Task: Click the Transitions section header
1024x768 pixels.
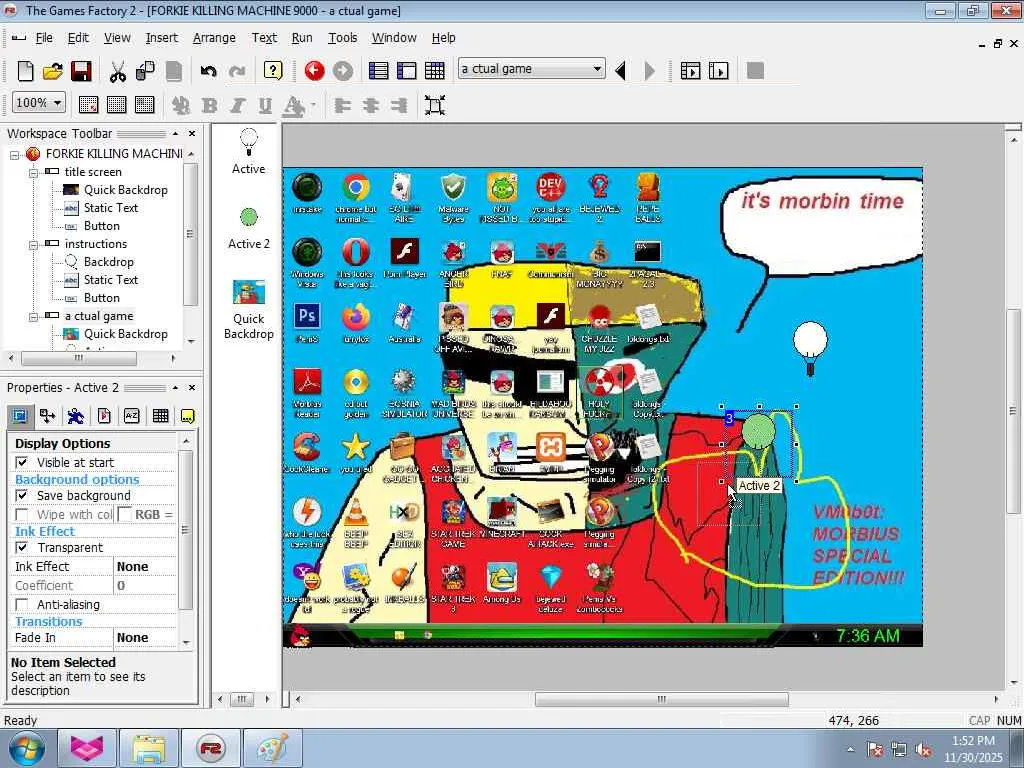Action: tap(49, 622)
